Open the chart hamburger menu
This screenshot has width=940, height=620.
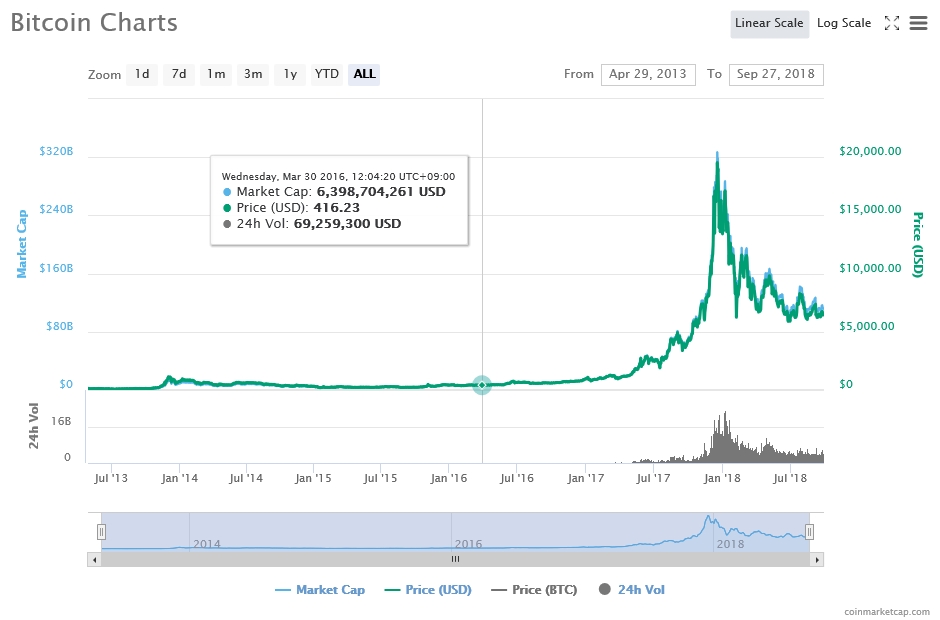(918, 24)
